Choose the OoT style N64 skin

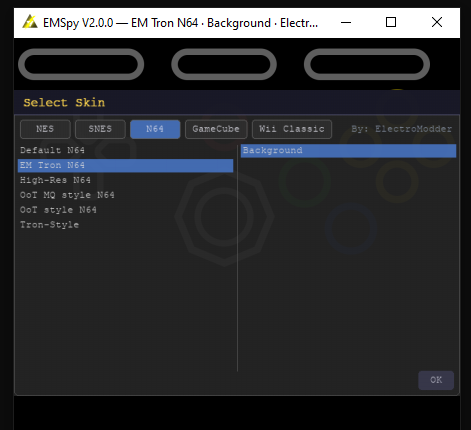[125, 210]
